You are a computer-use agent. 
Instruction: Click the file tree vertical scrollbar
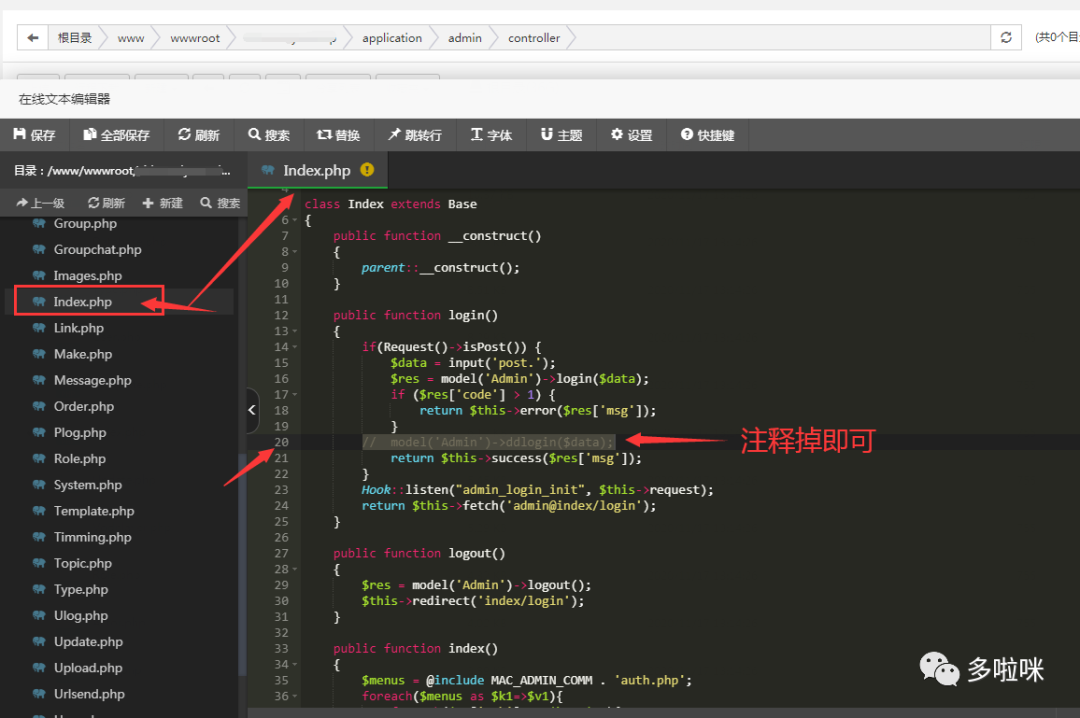pos(242,565)
